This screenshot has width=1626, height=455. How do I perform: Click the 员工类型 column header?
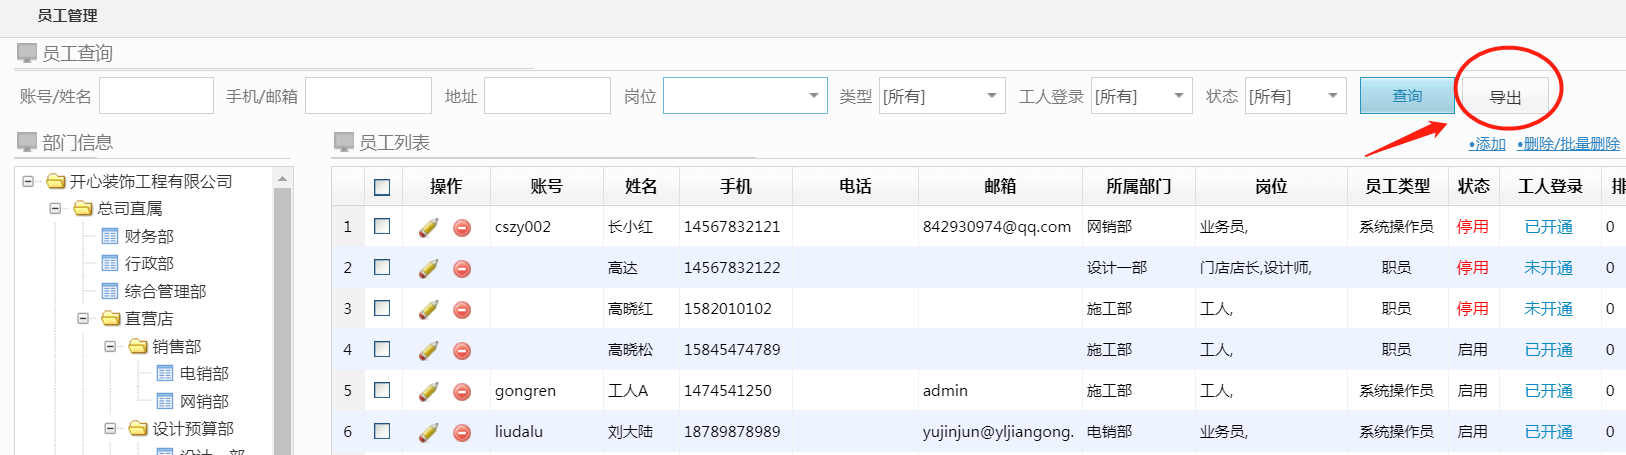tap(1397, 186)
